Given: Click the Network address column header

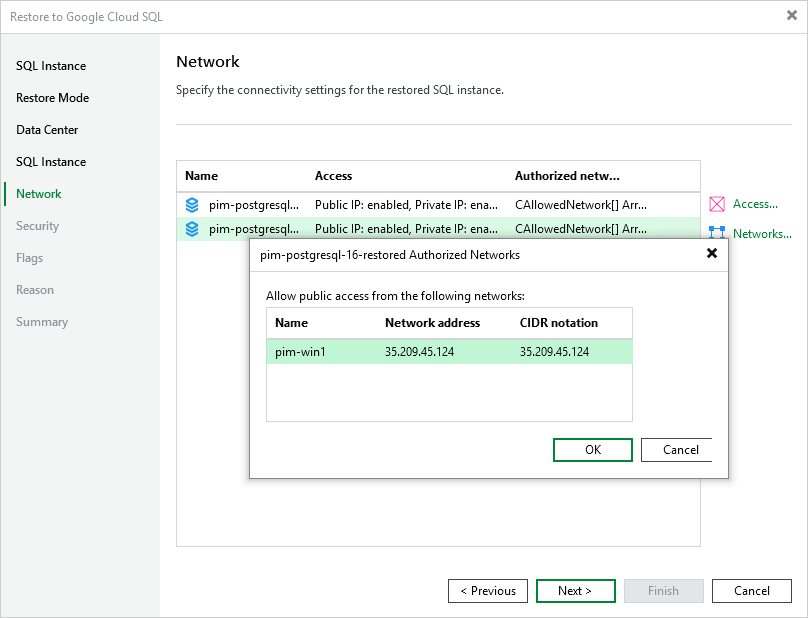Looking at the screenshot, I should click(432, 323).
